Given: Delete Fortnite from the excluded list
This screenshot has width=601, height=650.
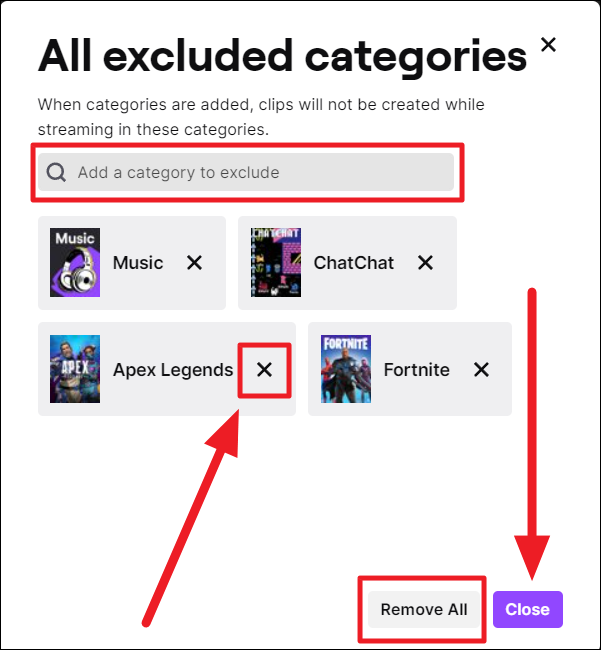Looking at the screenshot, I should tap(481, 369).
